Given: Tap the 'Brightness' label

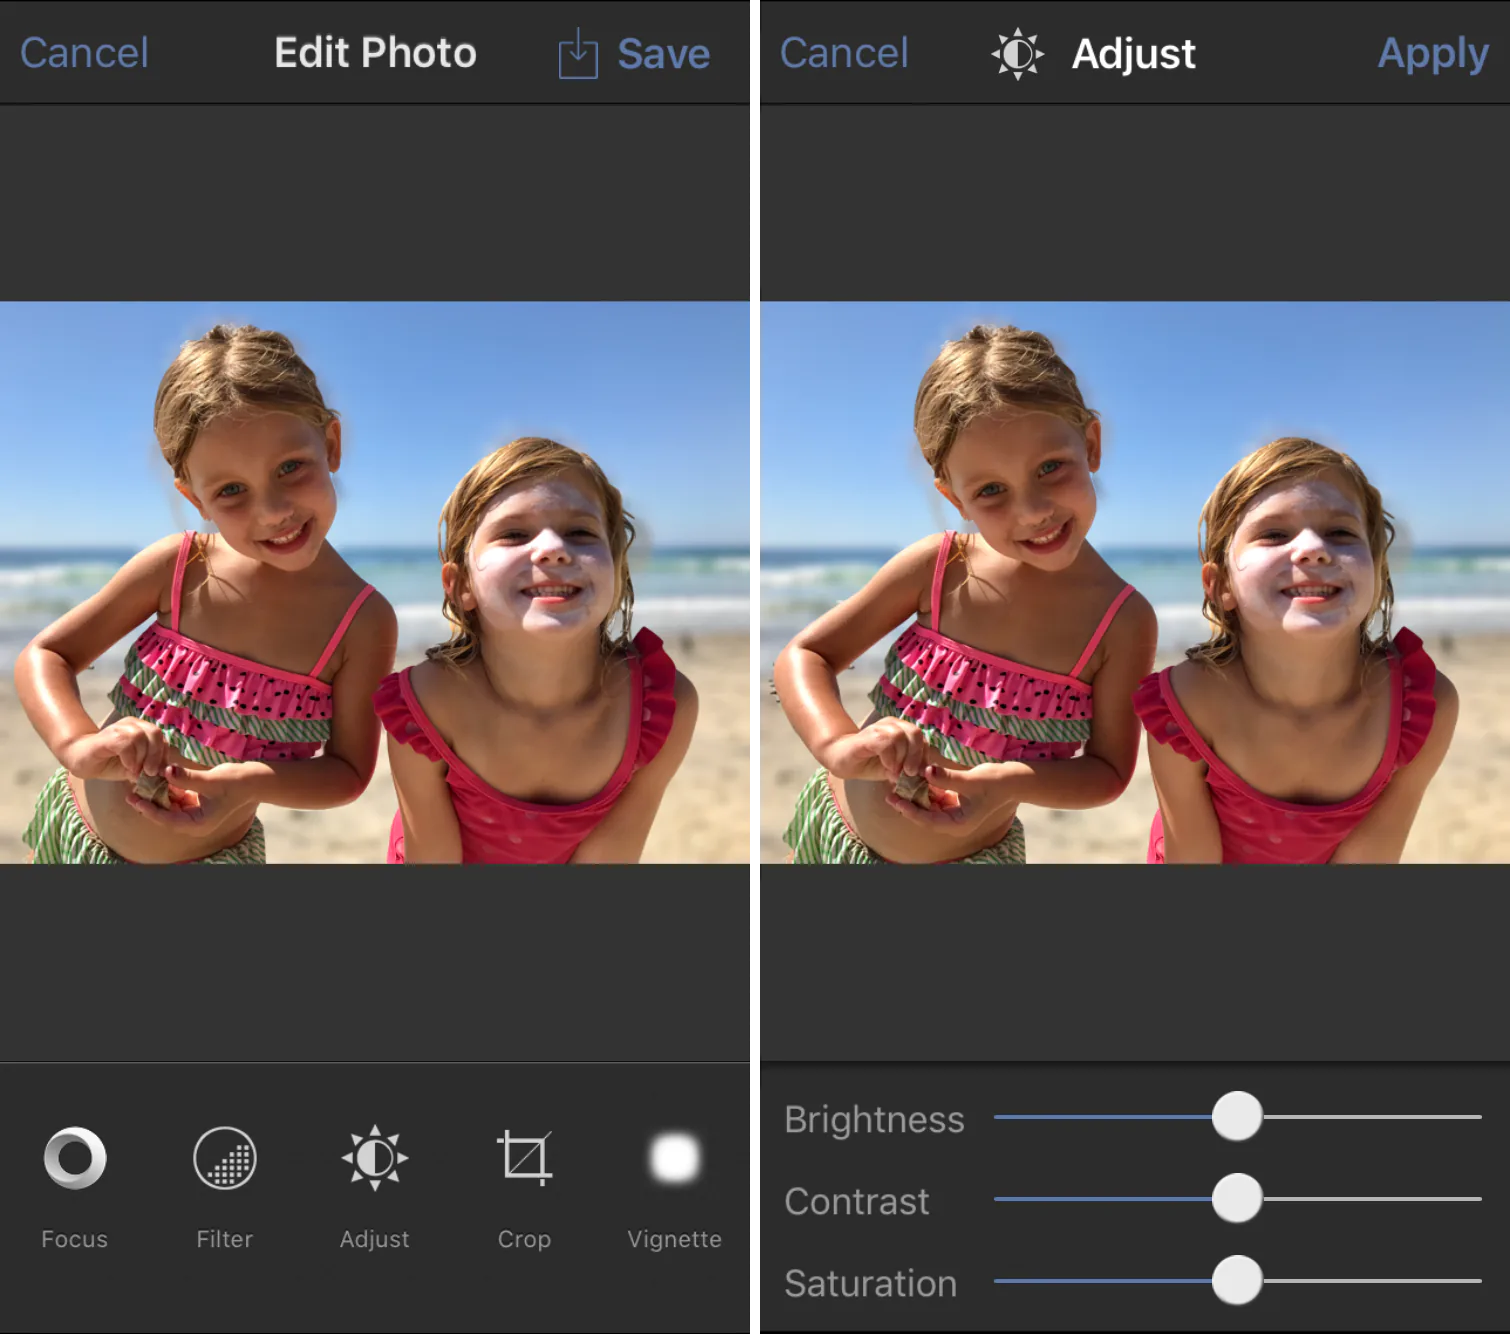Looking at the screenshot, I should point(874,1120).
